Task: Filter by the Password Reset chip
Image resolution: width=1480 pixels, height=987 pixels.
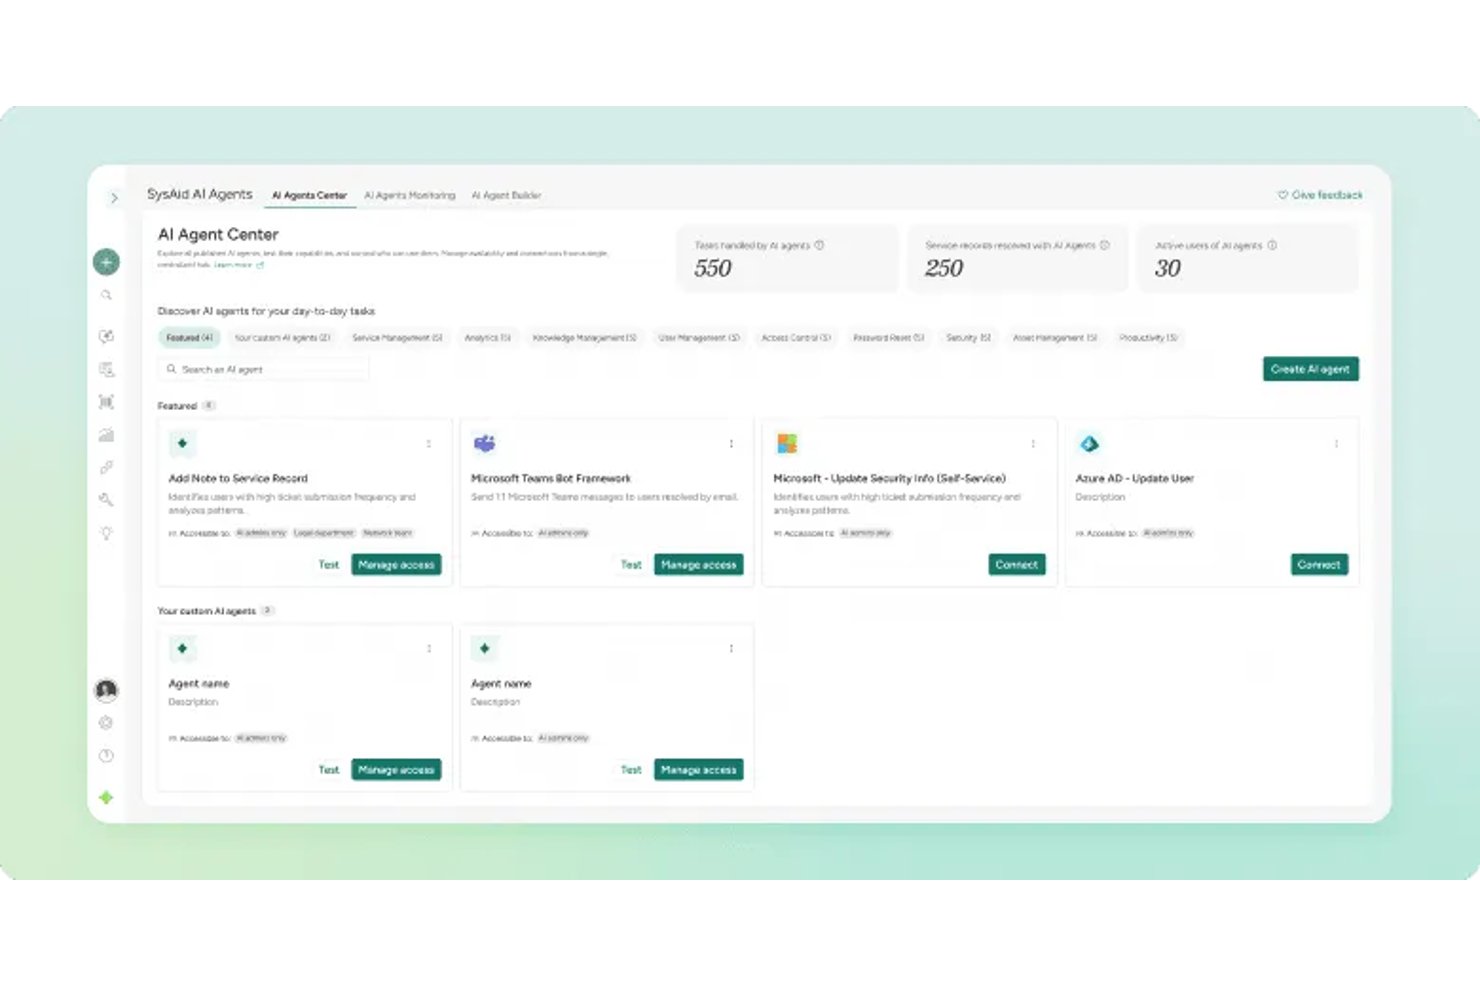Action: tap(889, 338)
